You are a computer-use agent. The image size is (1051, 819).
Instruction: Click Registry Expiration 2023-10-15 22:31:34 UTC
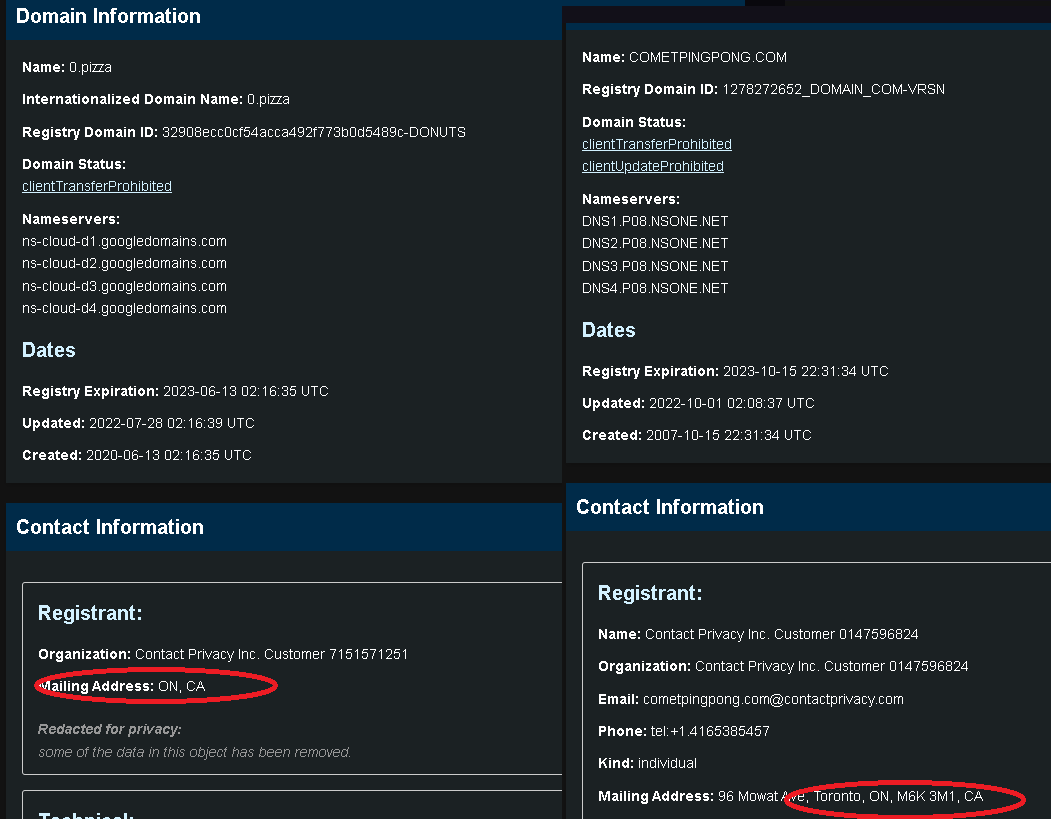pos(735,371)
